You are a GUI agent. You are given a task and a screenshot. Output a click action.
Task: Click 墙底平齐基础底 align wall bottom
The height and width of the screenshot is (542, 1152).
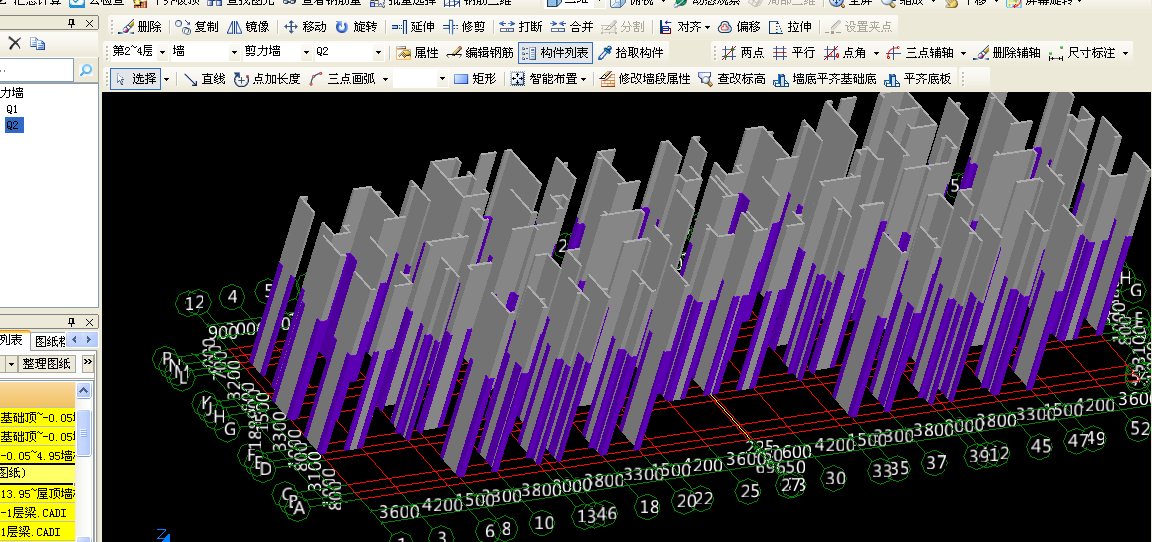point(825,79)
